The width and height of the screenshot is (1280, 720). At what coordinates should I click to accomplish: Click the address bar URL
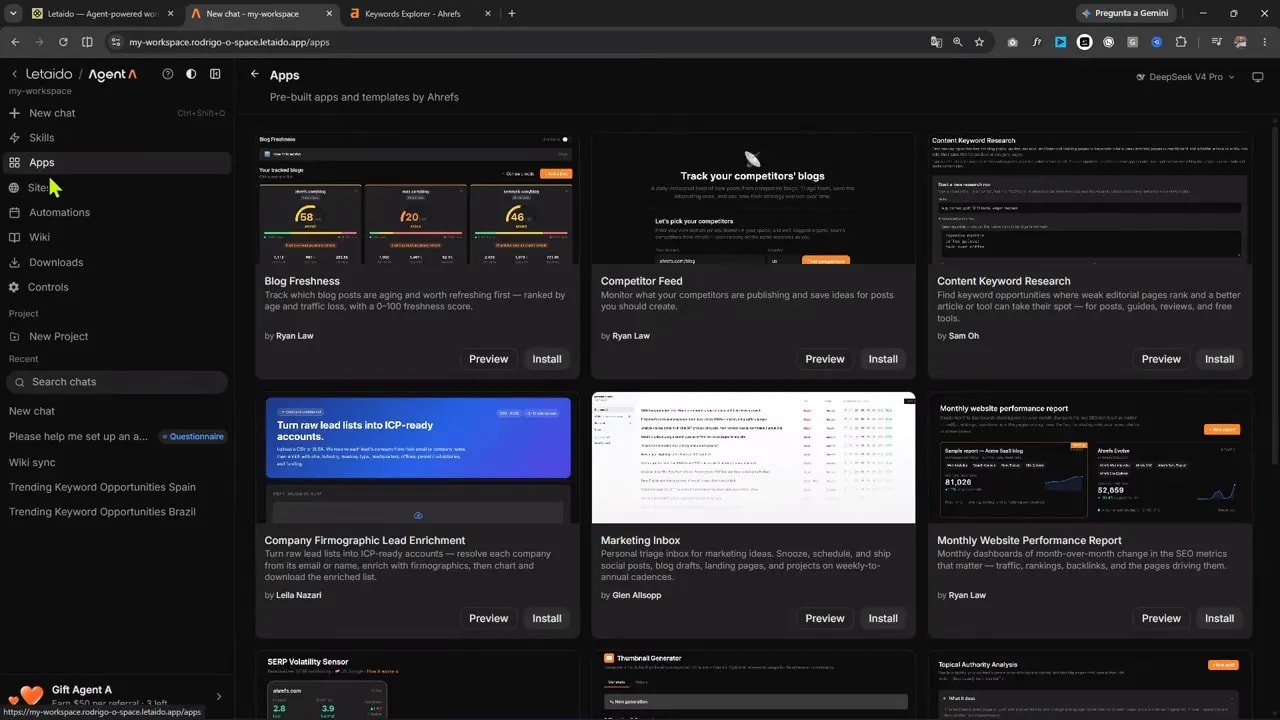coord(229,42)
